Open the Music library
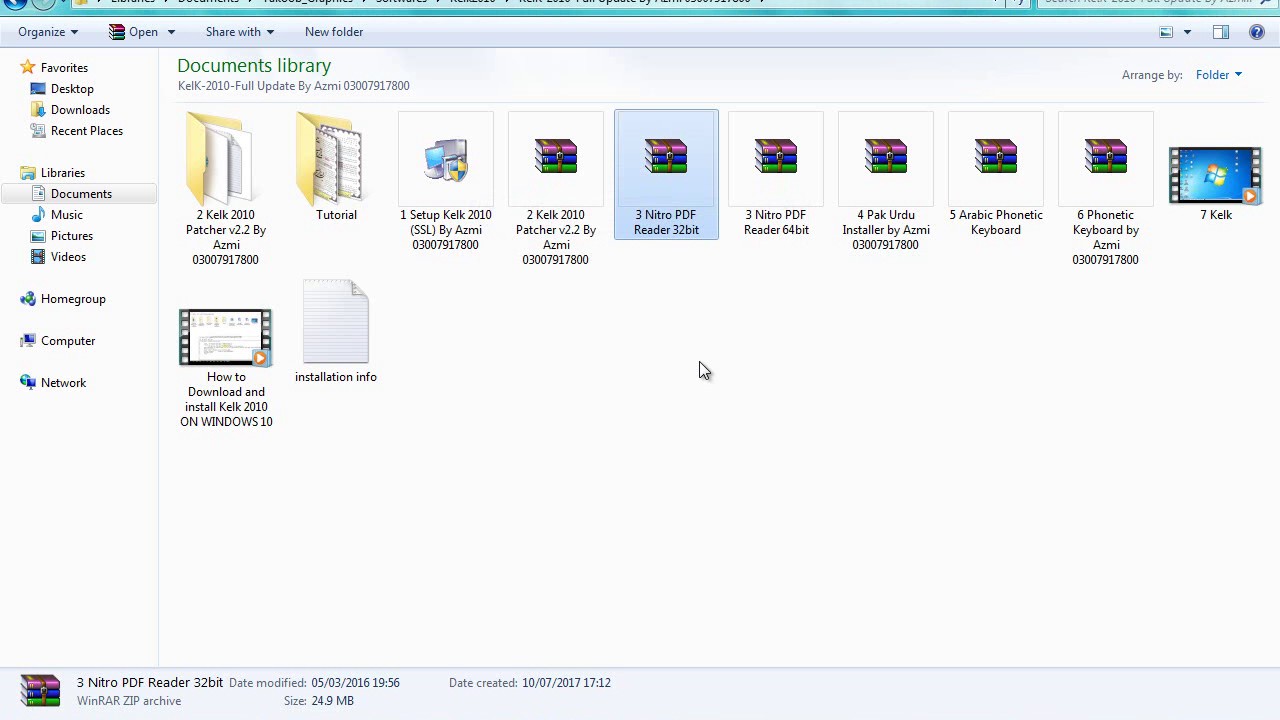Viewport: 1280px width, 720px height. click(66, 215)
